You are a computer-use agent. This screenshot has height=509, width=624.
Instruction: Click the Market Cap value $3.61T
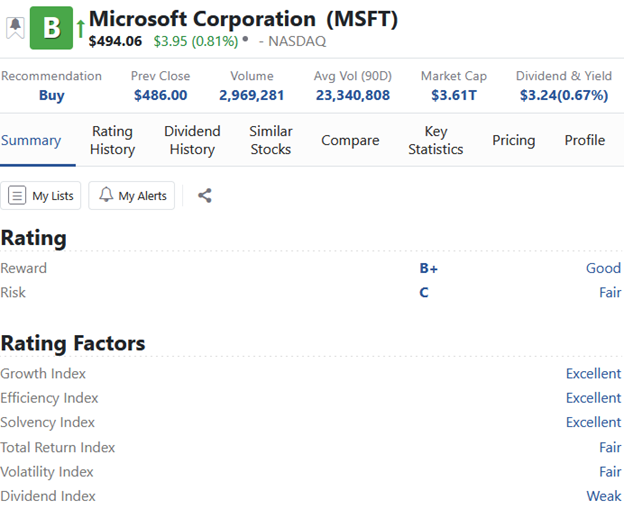(x=454, y=95)
